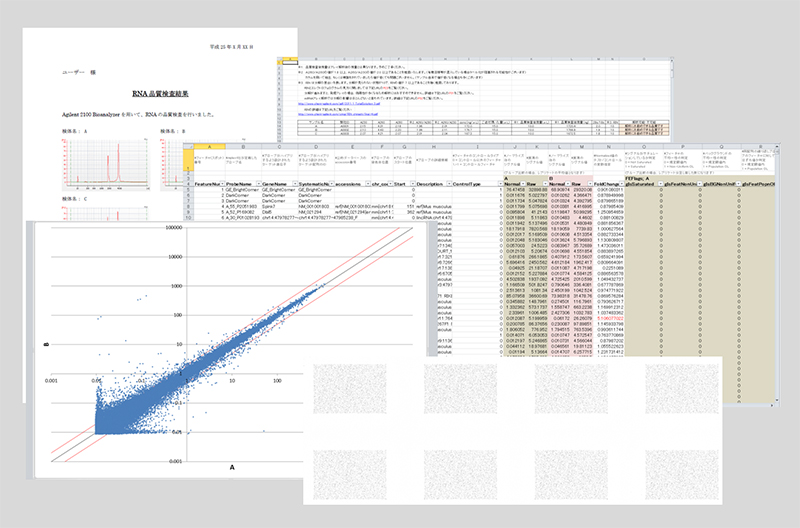This screenshot has width=800, height=528.
Task: Open the GeneName column filter dropdown
Action: click(295, 184)
